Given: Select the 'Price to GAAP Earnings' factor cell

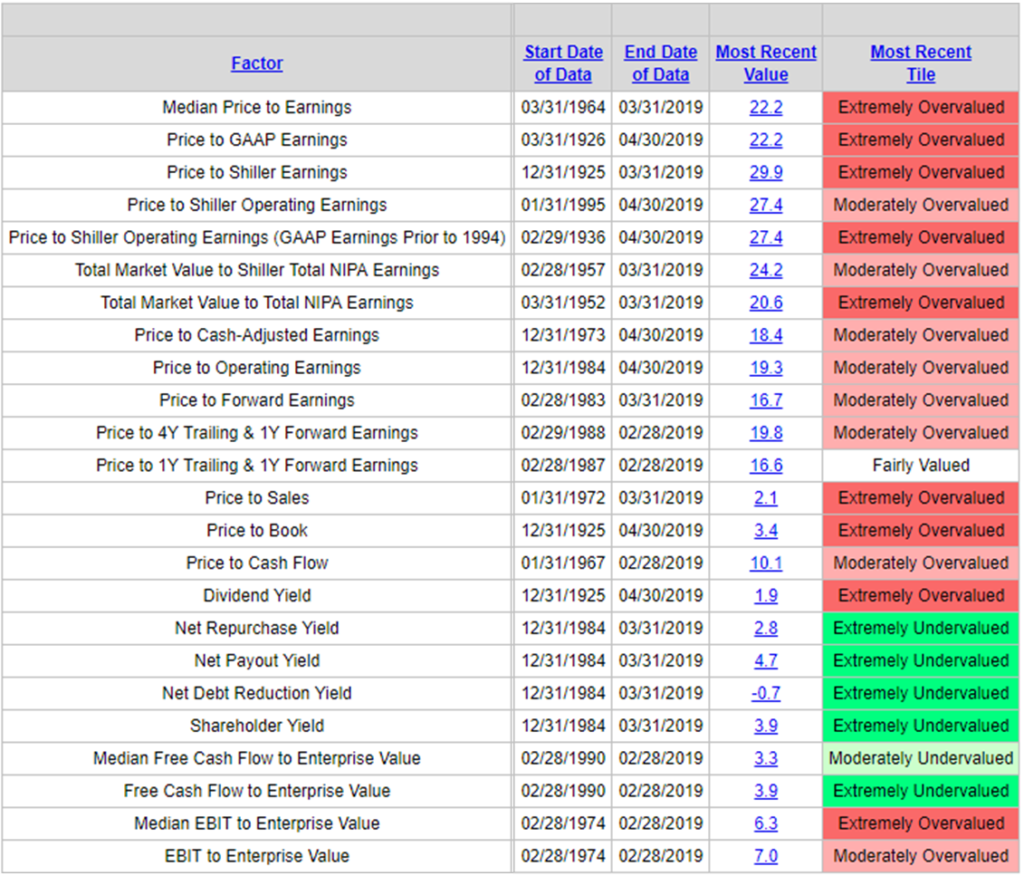Looking at the screenshot, I should pos(257,140).
